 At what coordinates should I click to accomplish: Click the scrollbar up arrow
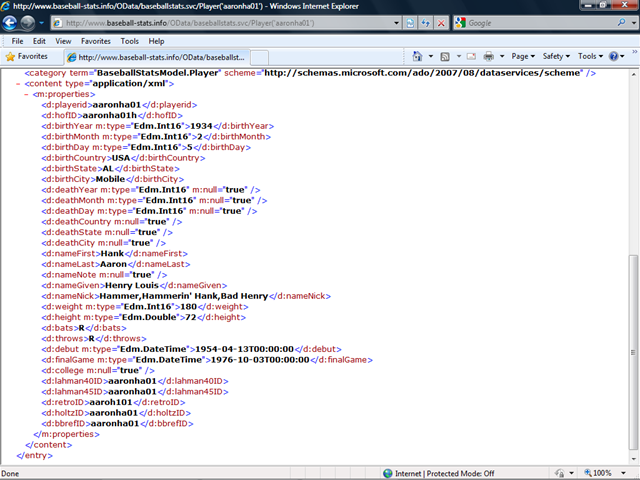pyautogui.click(x=633, y=75)
